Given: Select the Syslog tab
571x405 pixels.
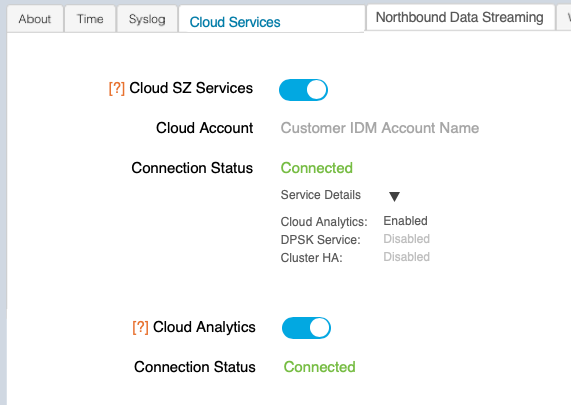Looking at the screenshot, I should tap(147, 19).
